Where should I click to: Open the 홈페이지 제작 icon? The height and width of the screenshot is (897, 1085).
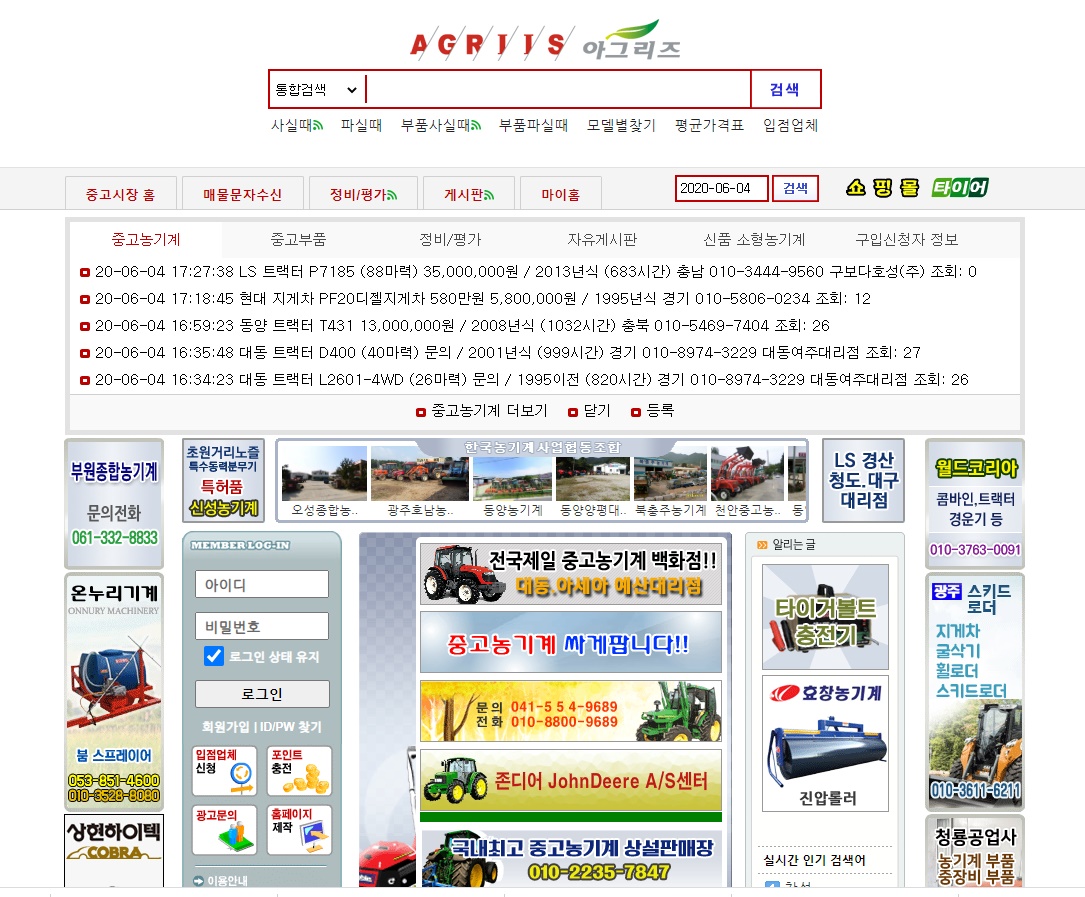point(300,829)
